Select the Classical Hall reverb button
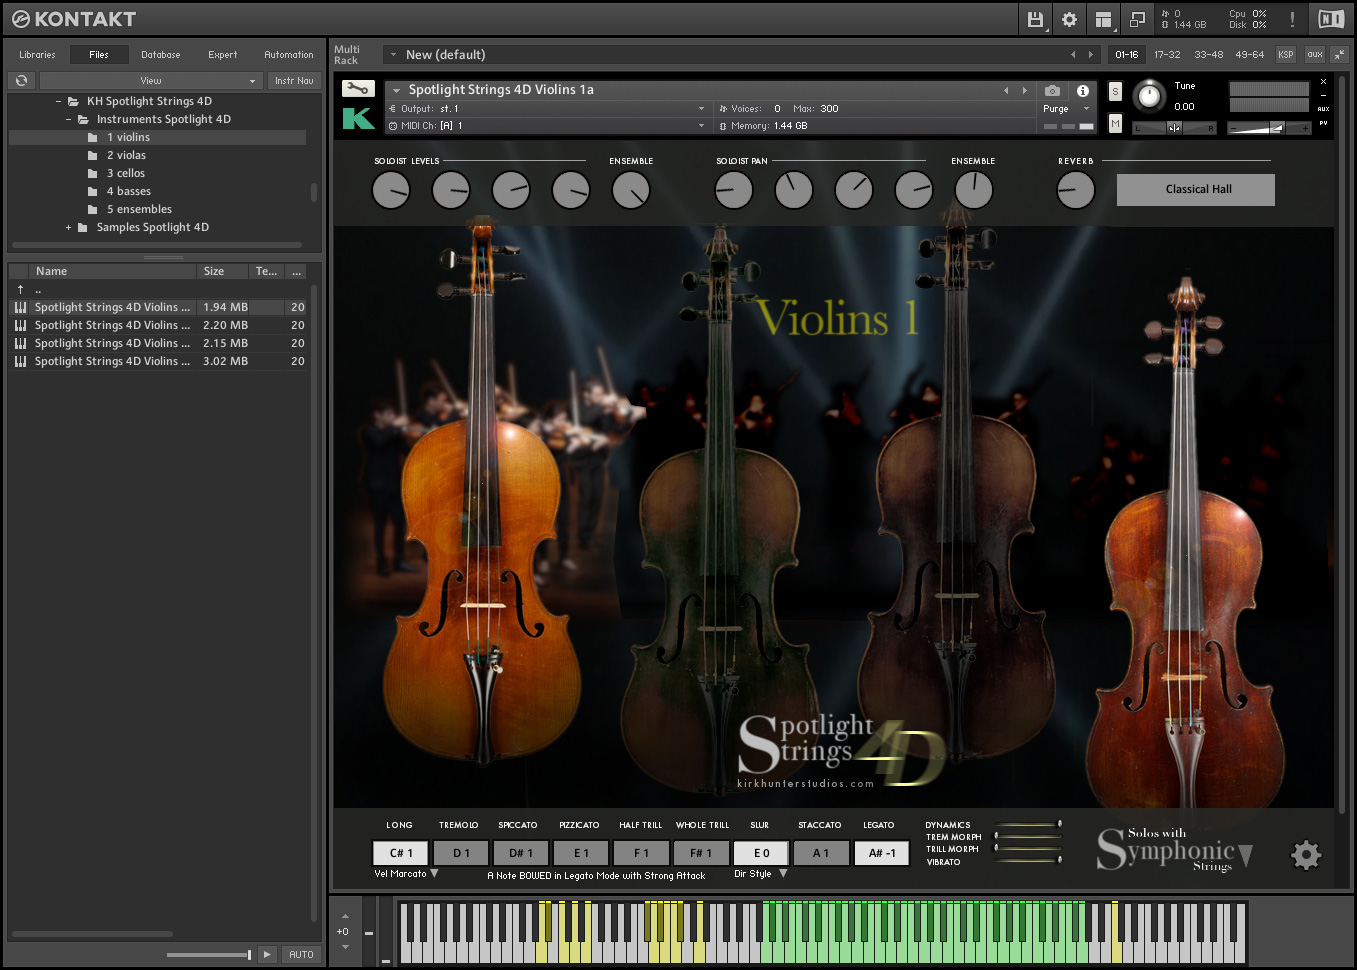 point(1196,189)
